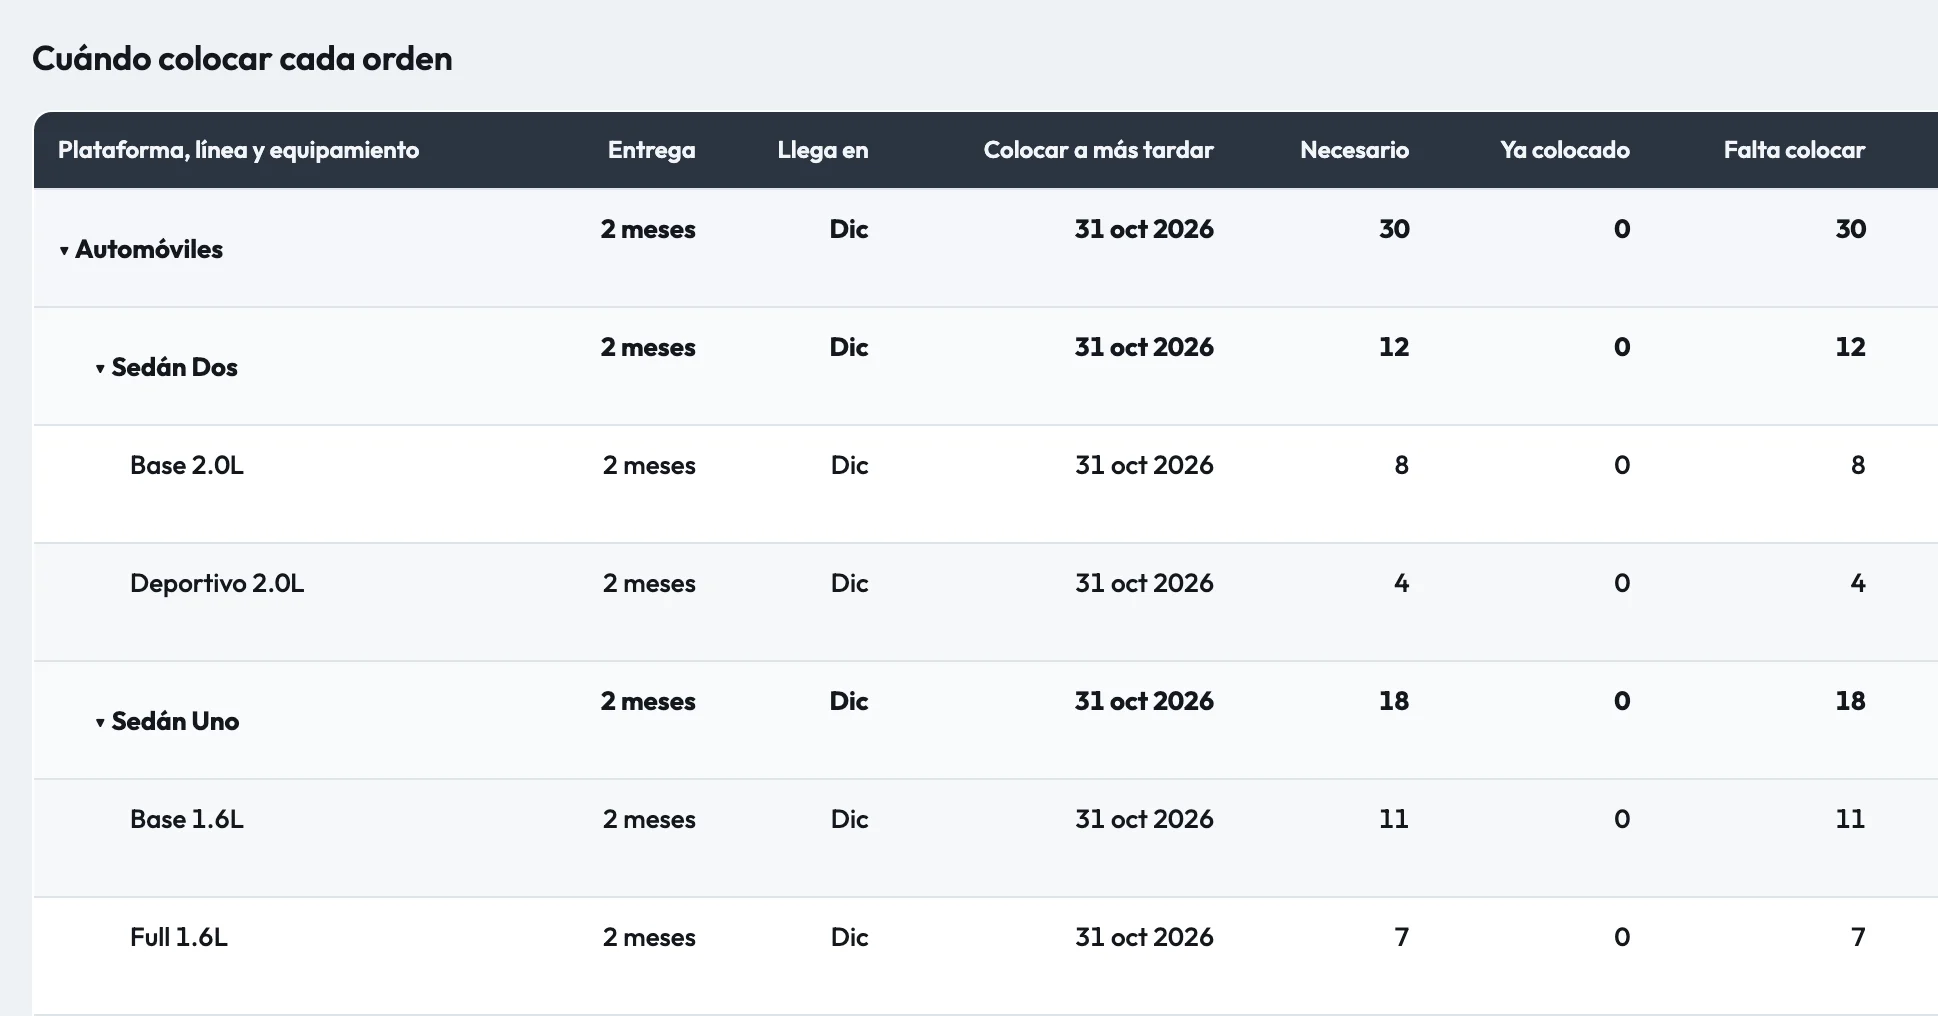Screen dimensions: 1938x1016
Task: Click Falta colocar value 11 for Base 1.6L
Action: 1850,819
